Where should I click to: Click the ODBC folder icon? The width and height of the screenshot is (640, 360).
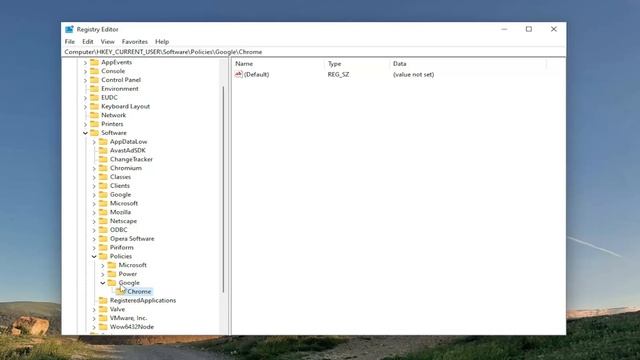point(103,230)
